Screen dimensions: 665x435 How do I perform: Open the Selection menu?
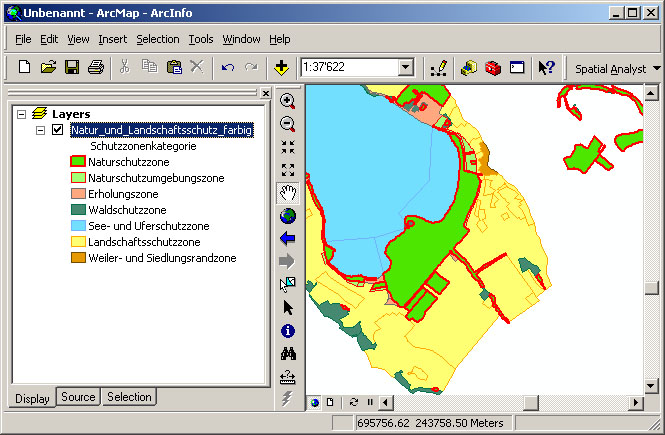tap(158, 39)
